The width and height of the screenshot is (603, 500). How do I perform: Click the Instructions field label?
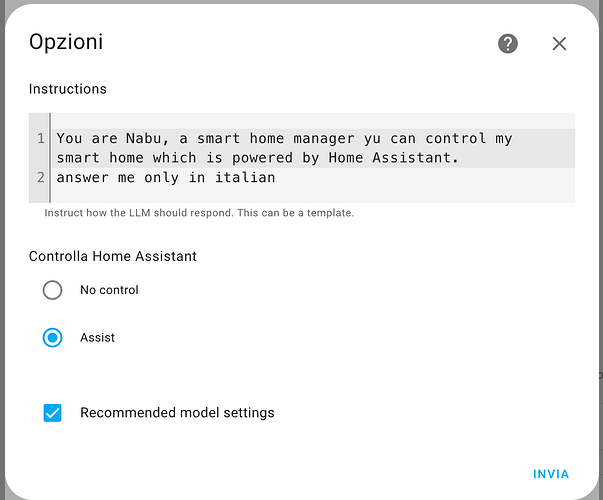(67, 89)
